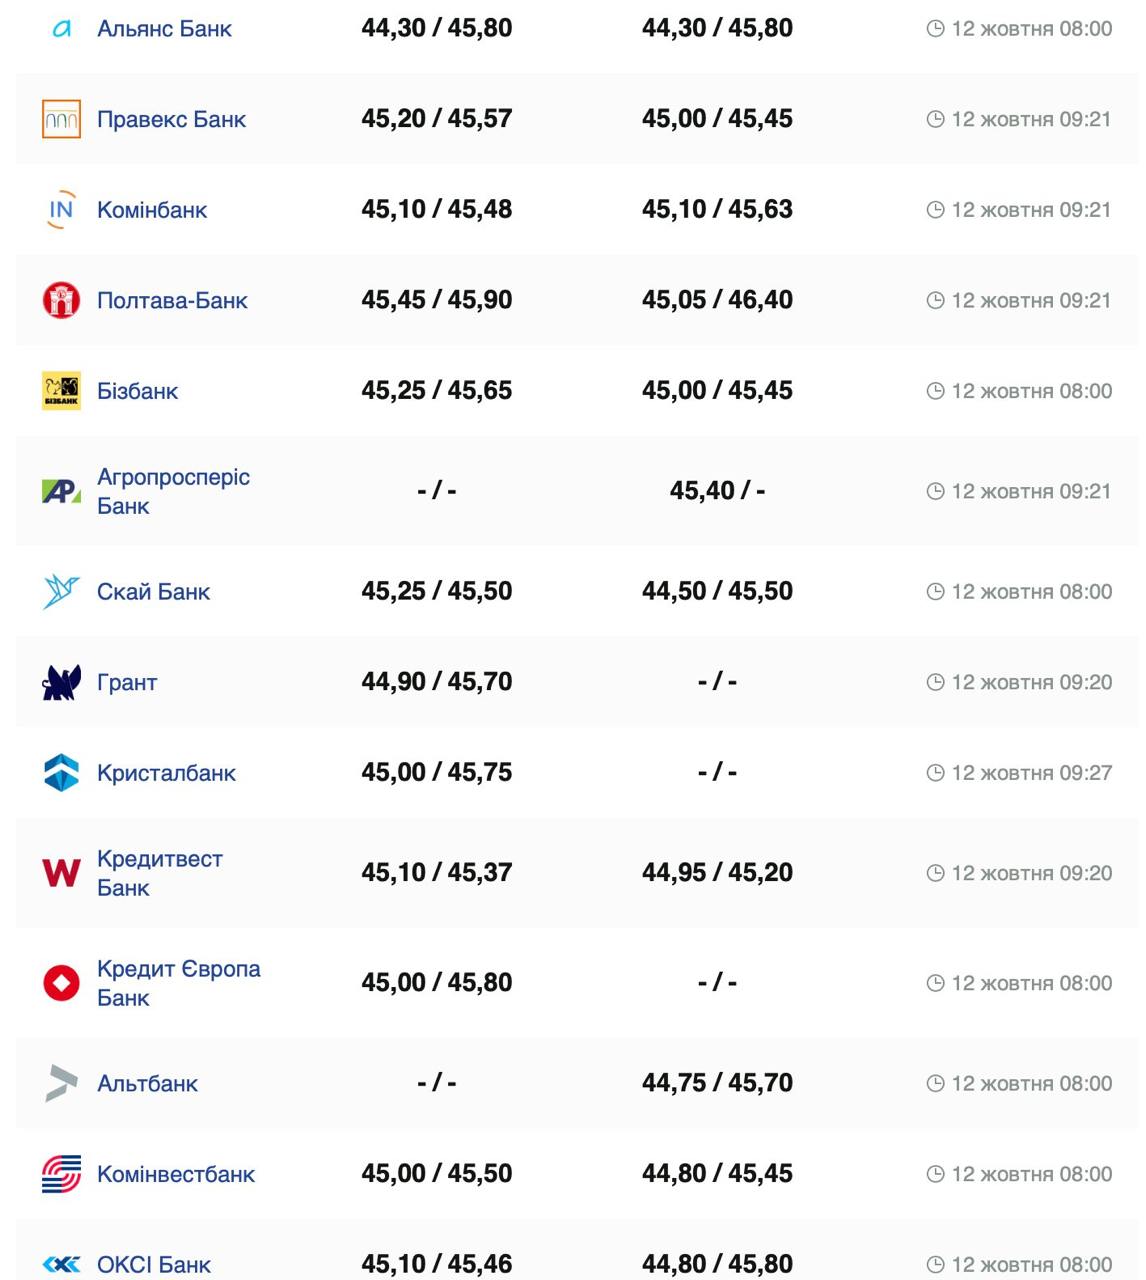
Task: Open the Полтава-Банк bank page link
Action: [172, 300]
